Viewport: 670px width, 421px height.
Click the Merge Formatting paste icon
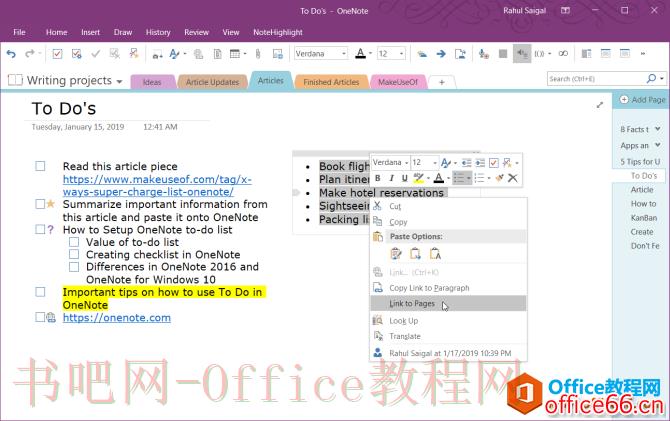point(415,254)
